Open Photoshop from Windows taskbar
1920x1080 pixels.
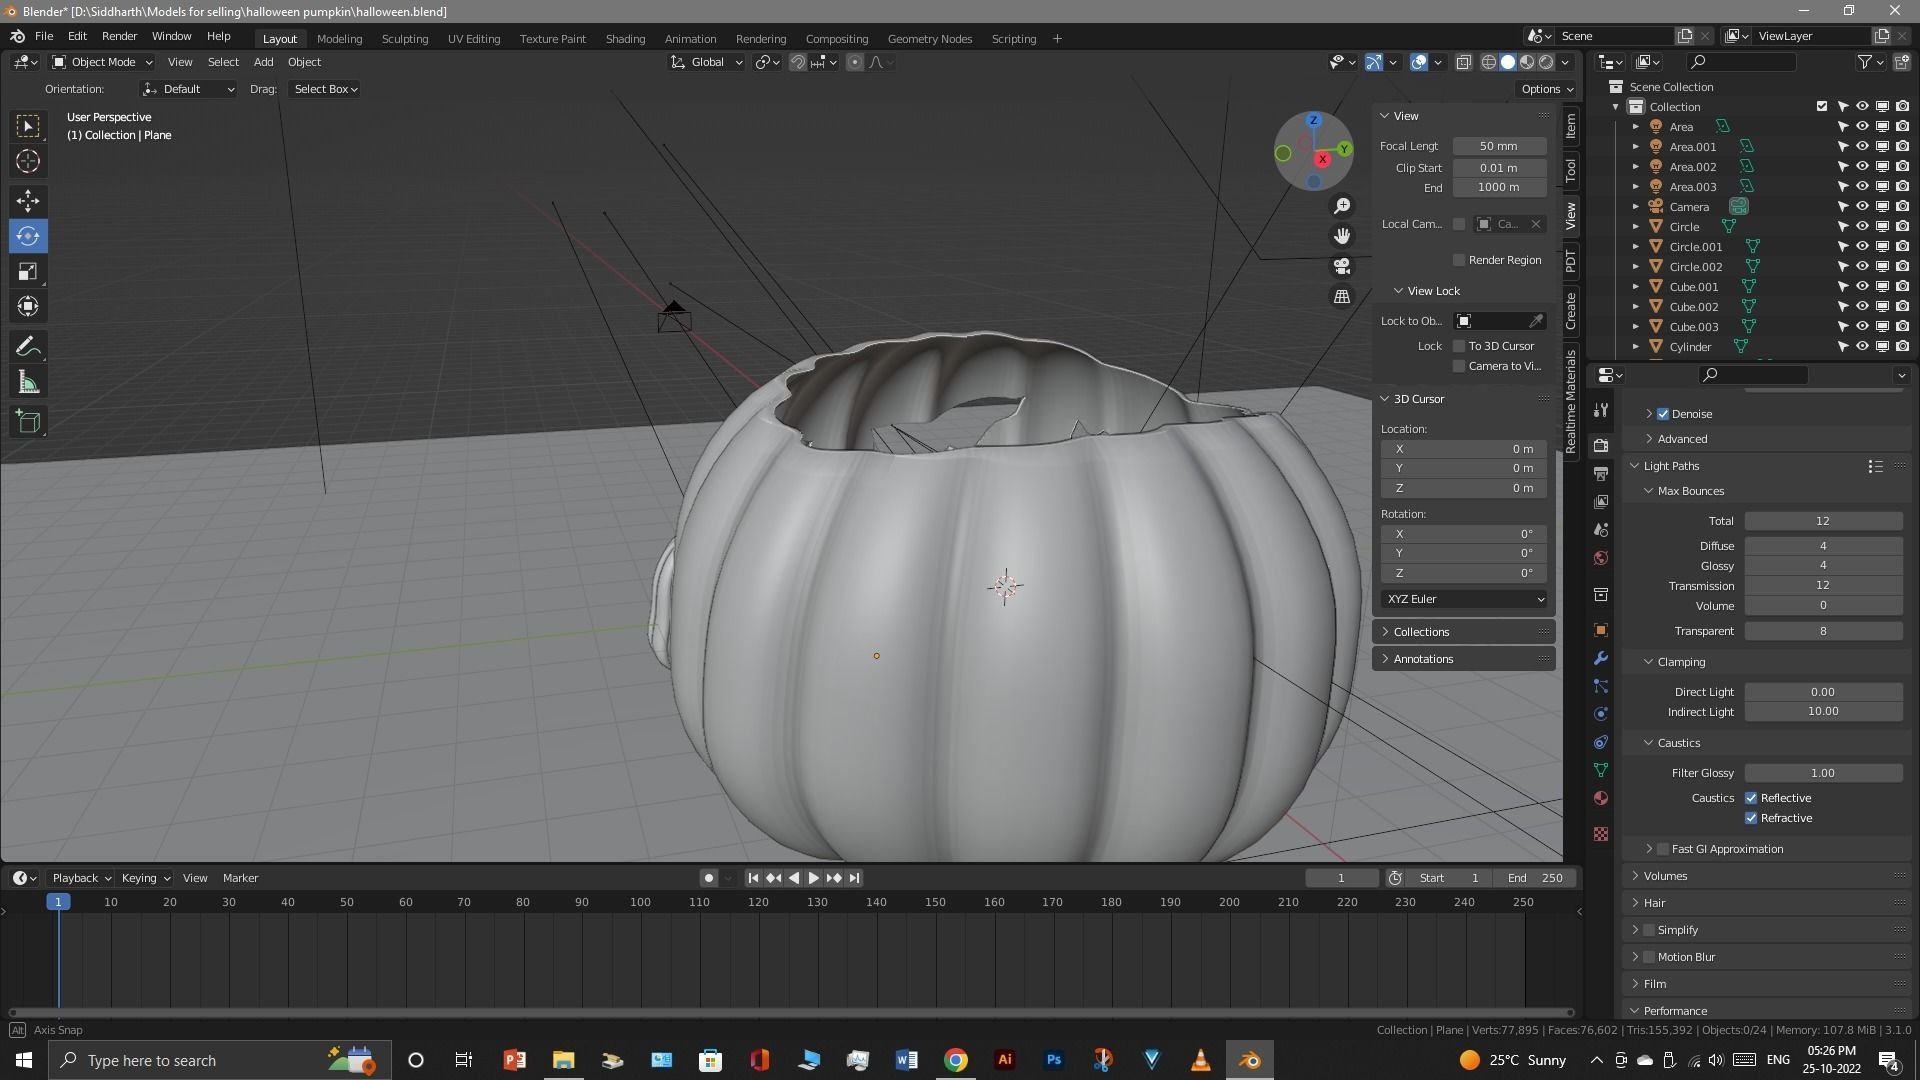coord(1054,1060)
